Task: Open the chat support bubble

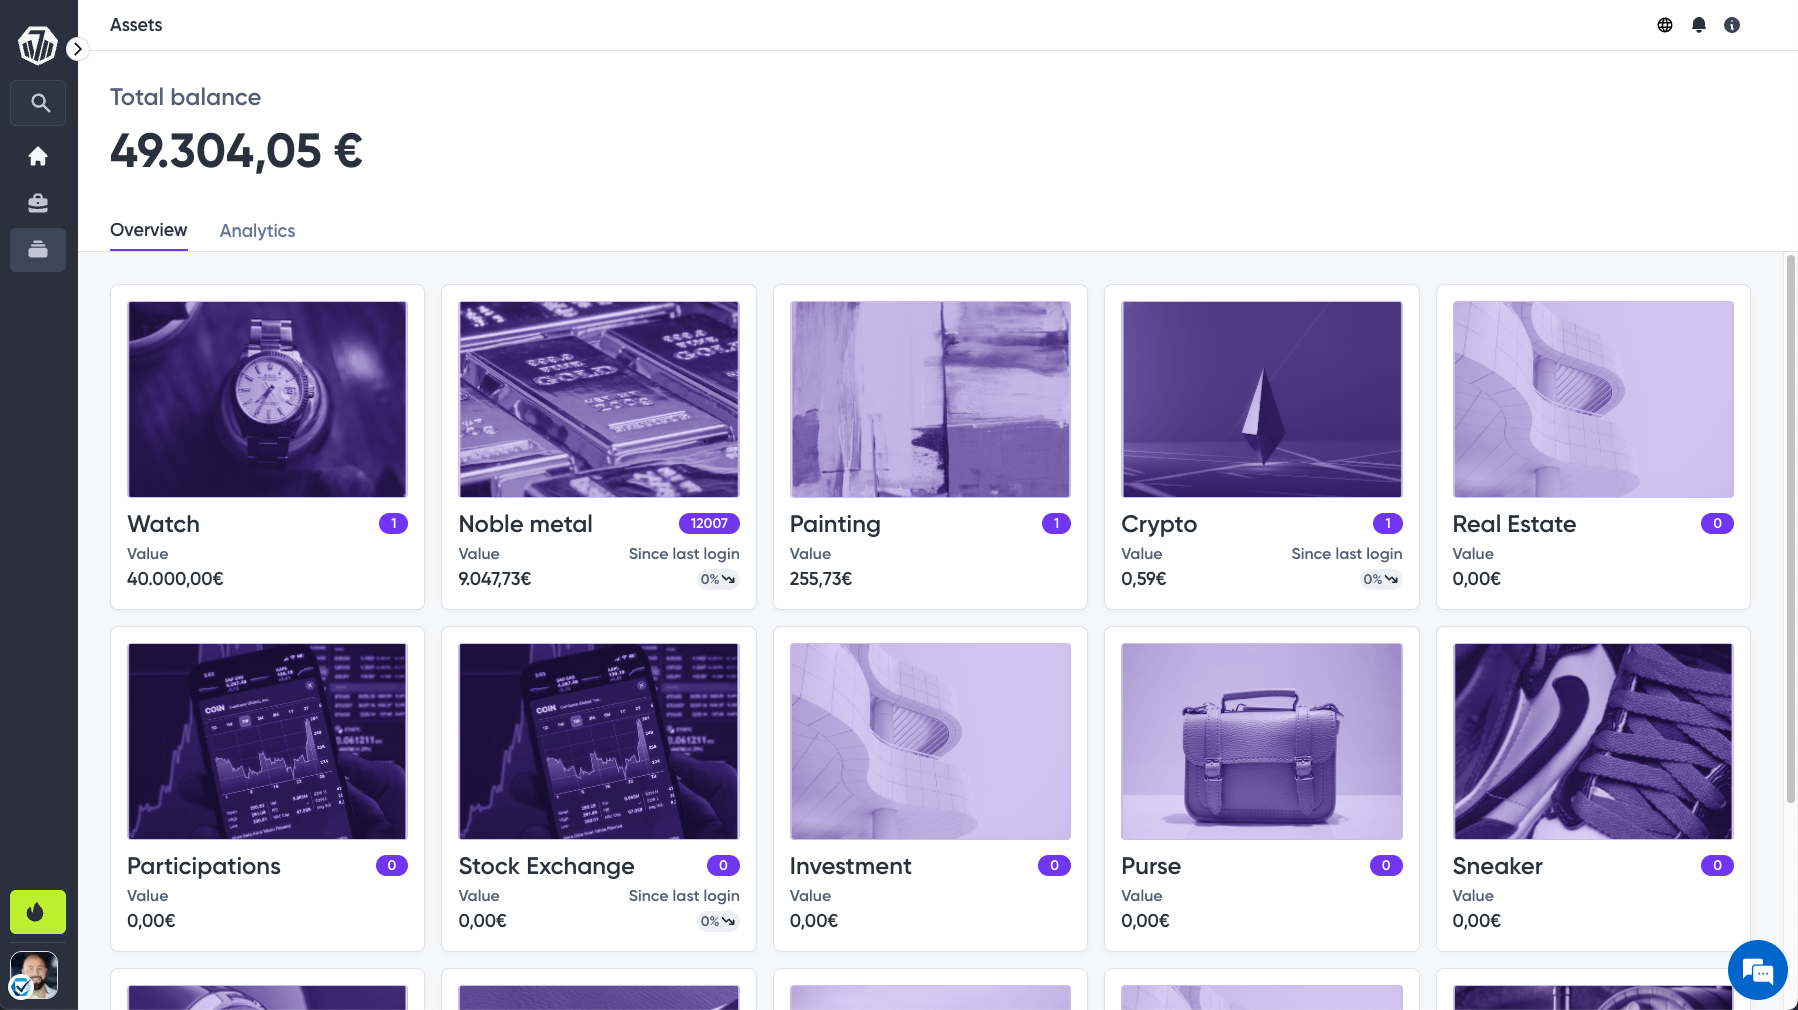Action: [1758, 970]
